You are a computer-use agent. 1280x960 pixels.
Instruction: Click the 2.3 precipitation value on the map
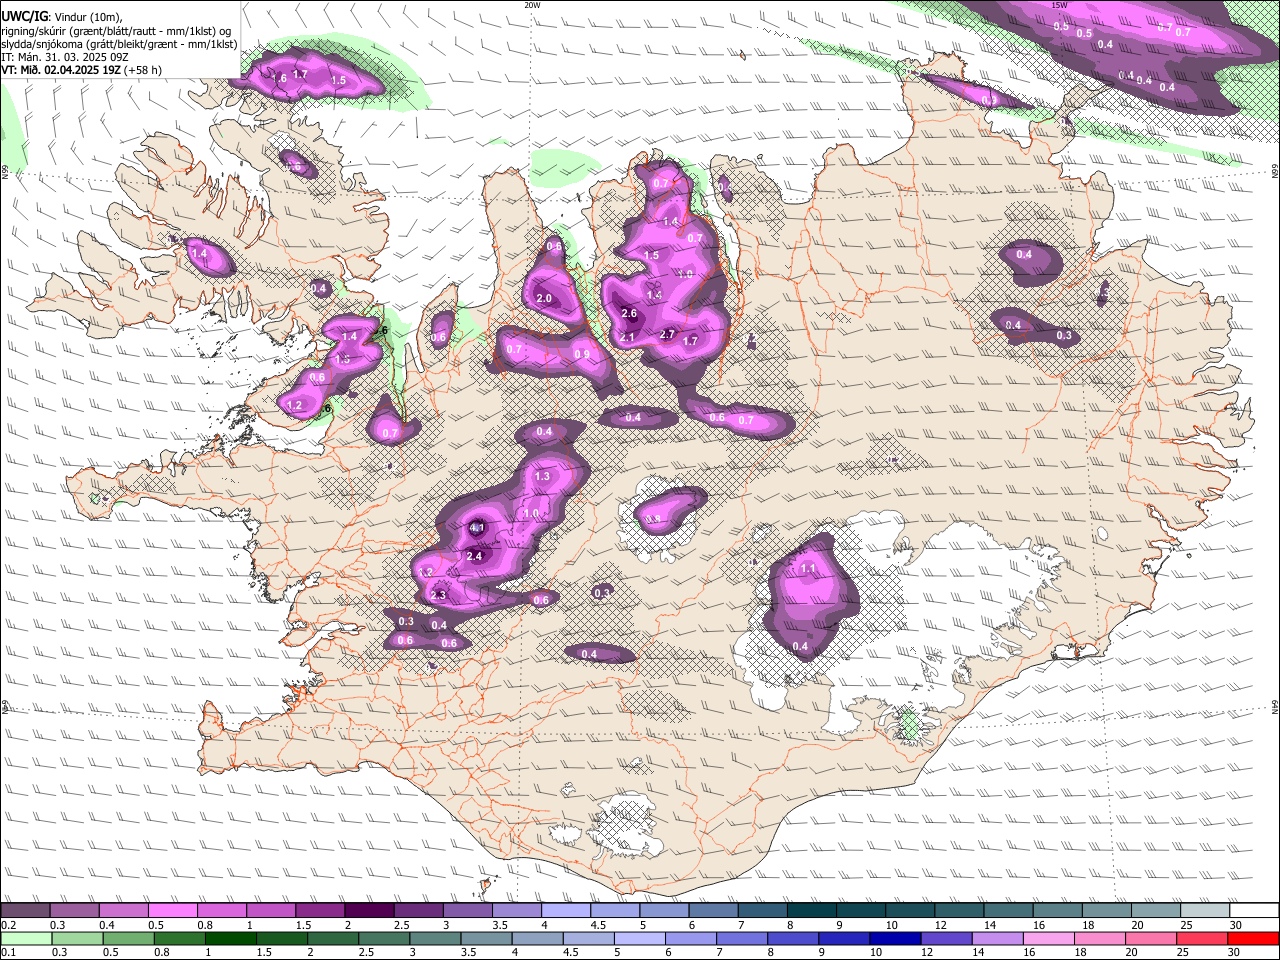pos(438,595)
